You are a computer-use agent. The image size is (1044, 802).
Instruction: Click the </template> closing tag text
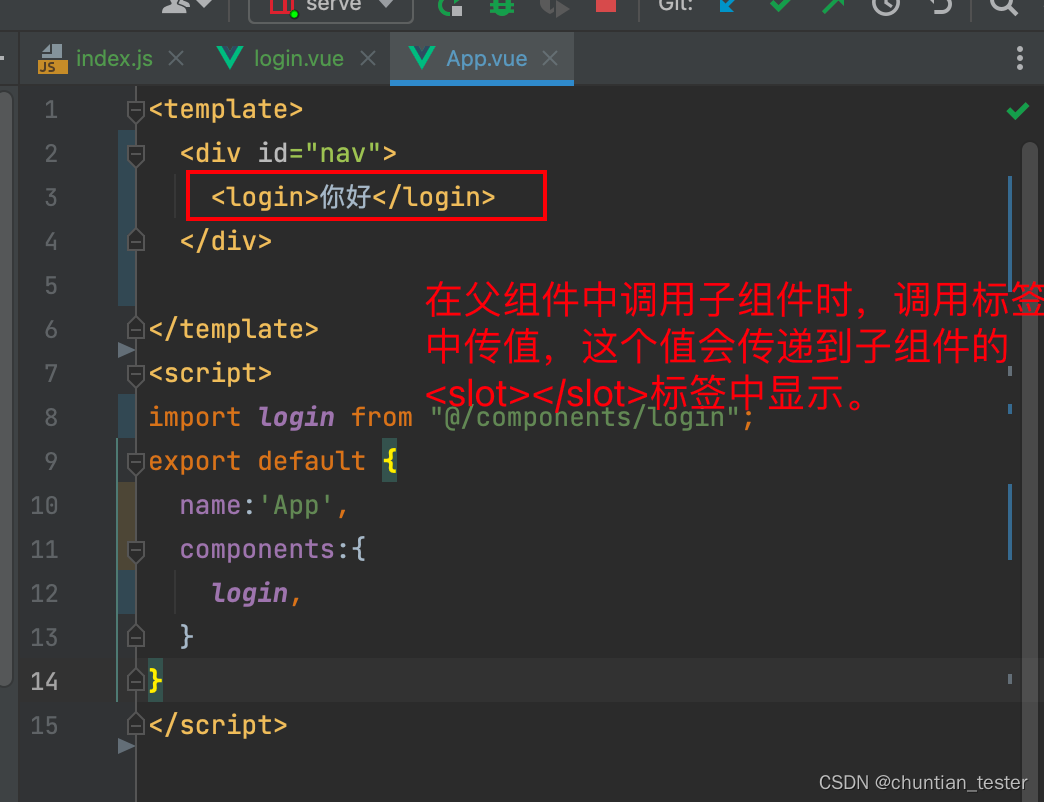[234, 329]
